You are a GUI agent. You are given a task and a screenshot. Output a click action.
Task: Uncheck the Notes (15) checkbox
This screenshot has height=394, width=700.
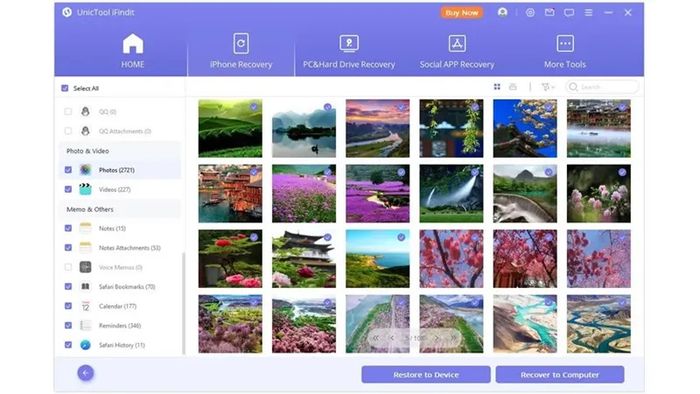[68, 228]
